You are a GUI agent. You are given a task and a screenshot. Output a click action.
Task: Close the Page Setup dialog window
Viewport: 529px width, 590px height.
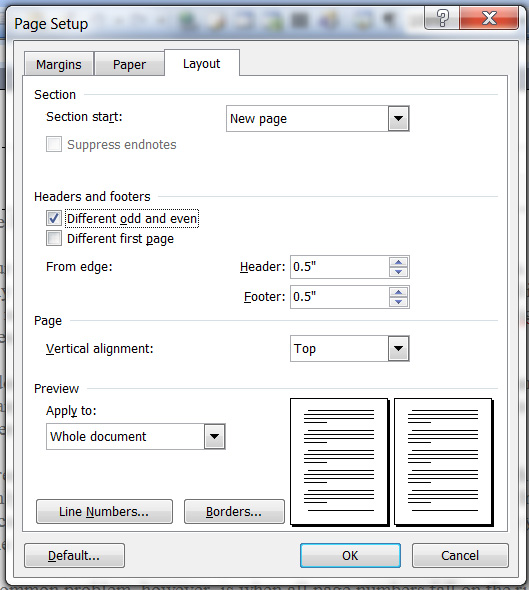489,18
